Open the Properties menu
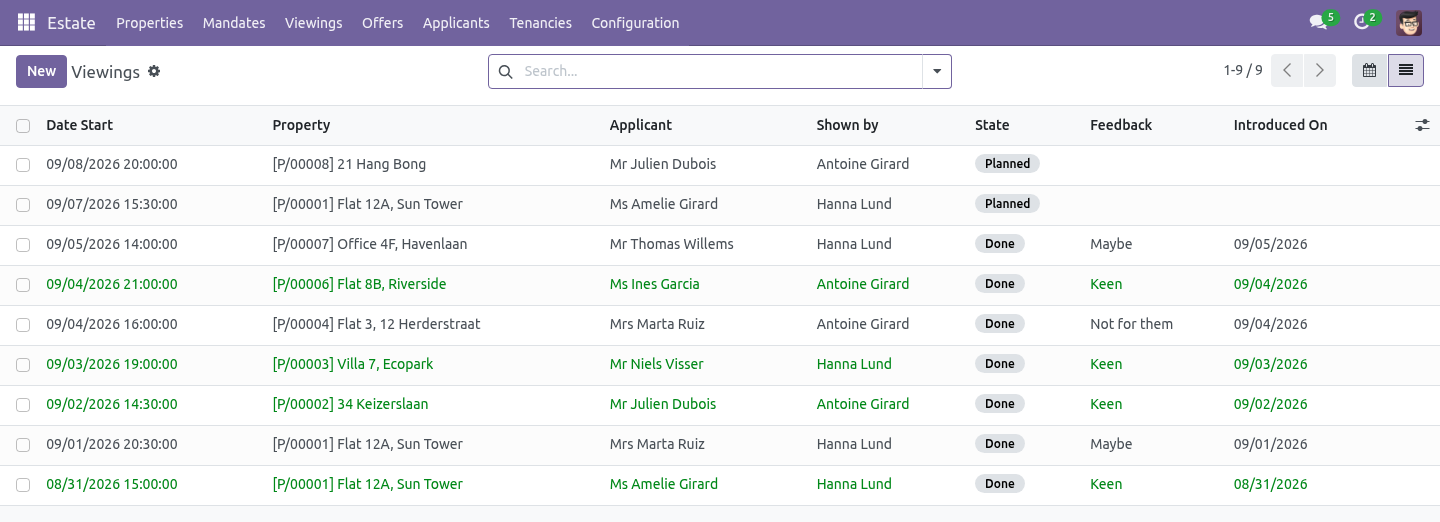This screenshot has width=1440, height=522. click(150, 22)
